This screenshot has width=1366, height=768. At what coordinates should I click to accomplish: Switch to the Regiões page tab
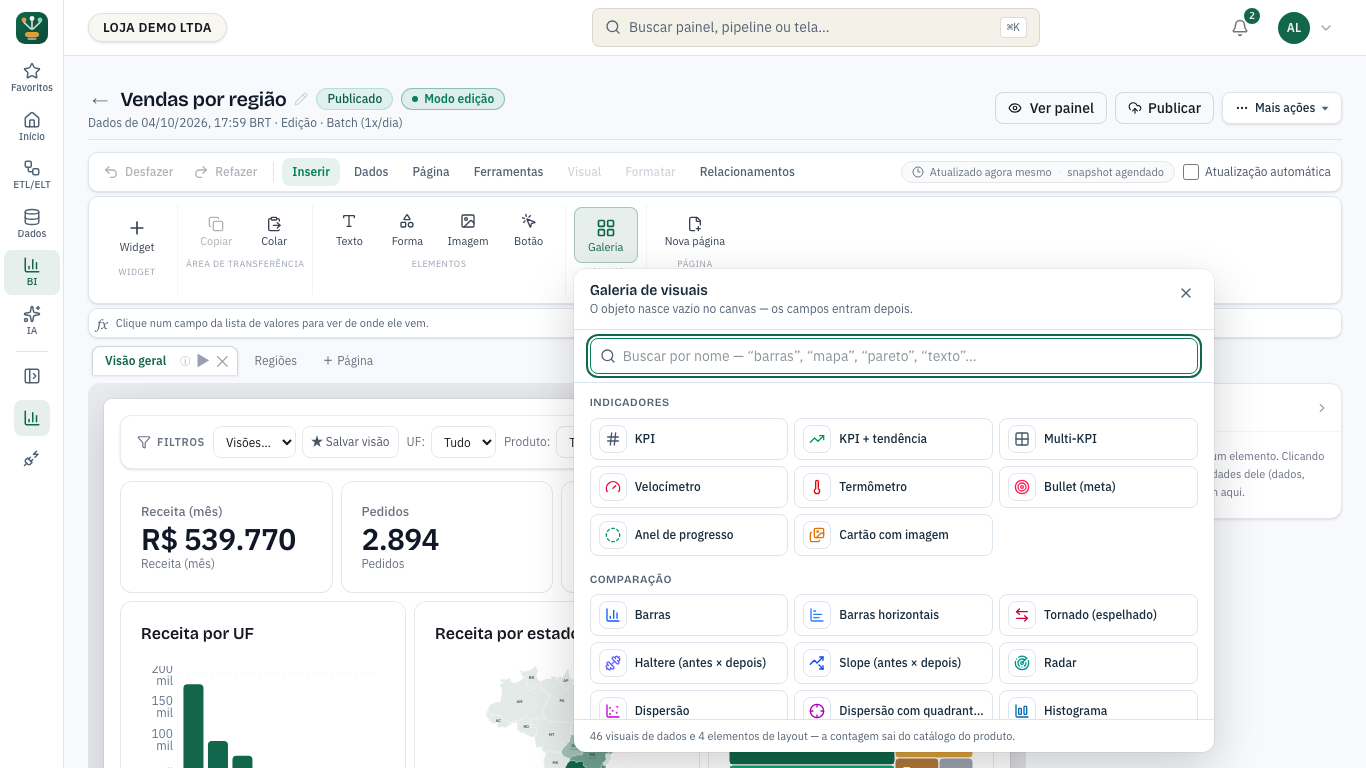pyautogui.click(x=276, y=361)
